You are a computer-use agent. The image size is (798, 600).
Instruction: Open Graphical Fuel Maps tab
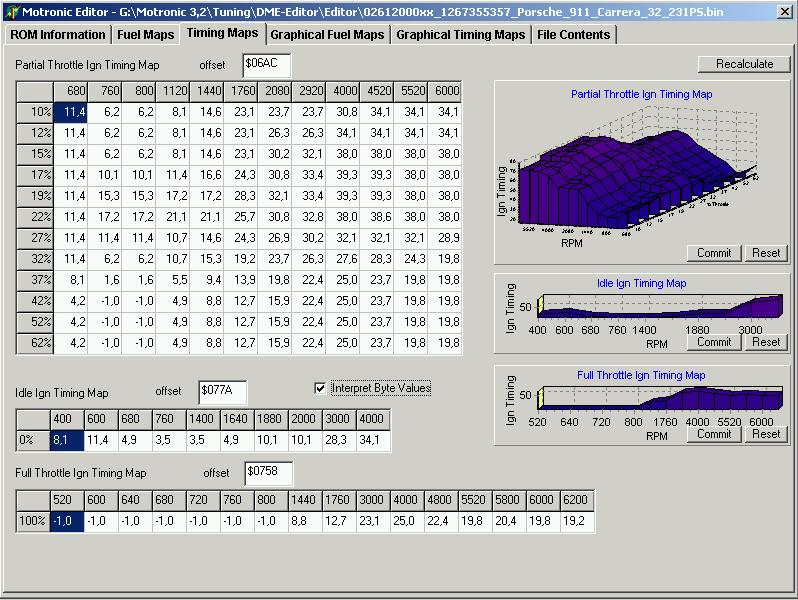(327, 35)
